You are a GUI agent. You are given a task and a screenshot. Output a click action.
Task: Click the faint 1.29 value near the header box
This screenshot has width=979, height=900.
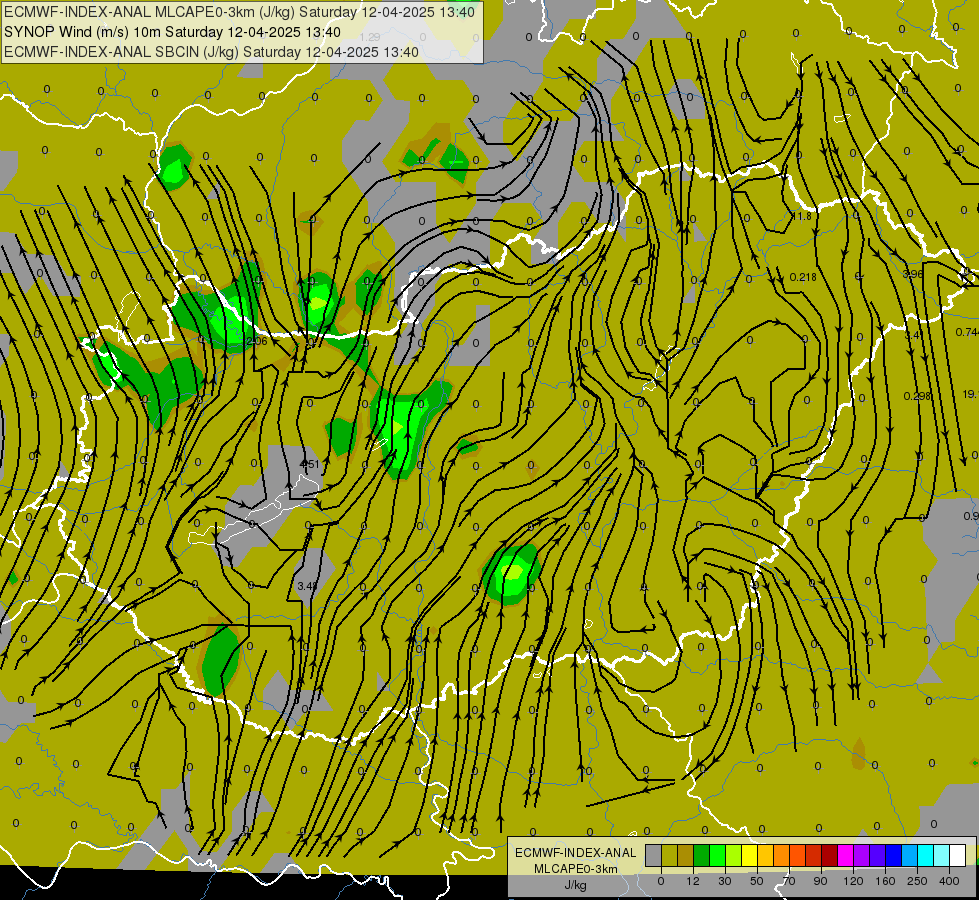click(370, 37)
